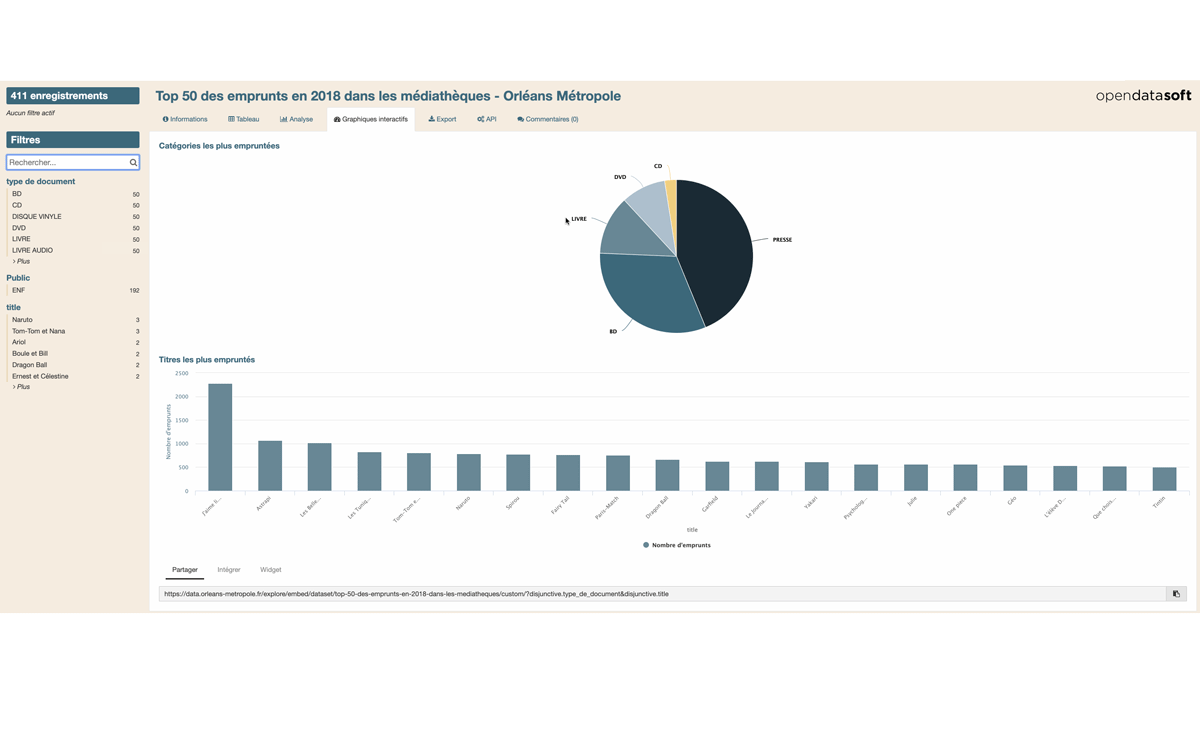This screenshot has width=1200, height=729.
Task: Click the opendatasoft logo
Action: click(1143, 96)
